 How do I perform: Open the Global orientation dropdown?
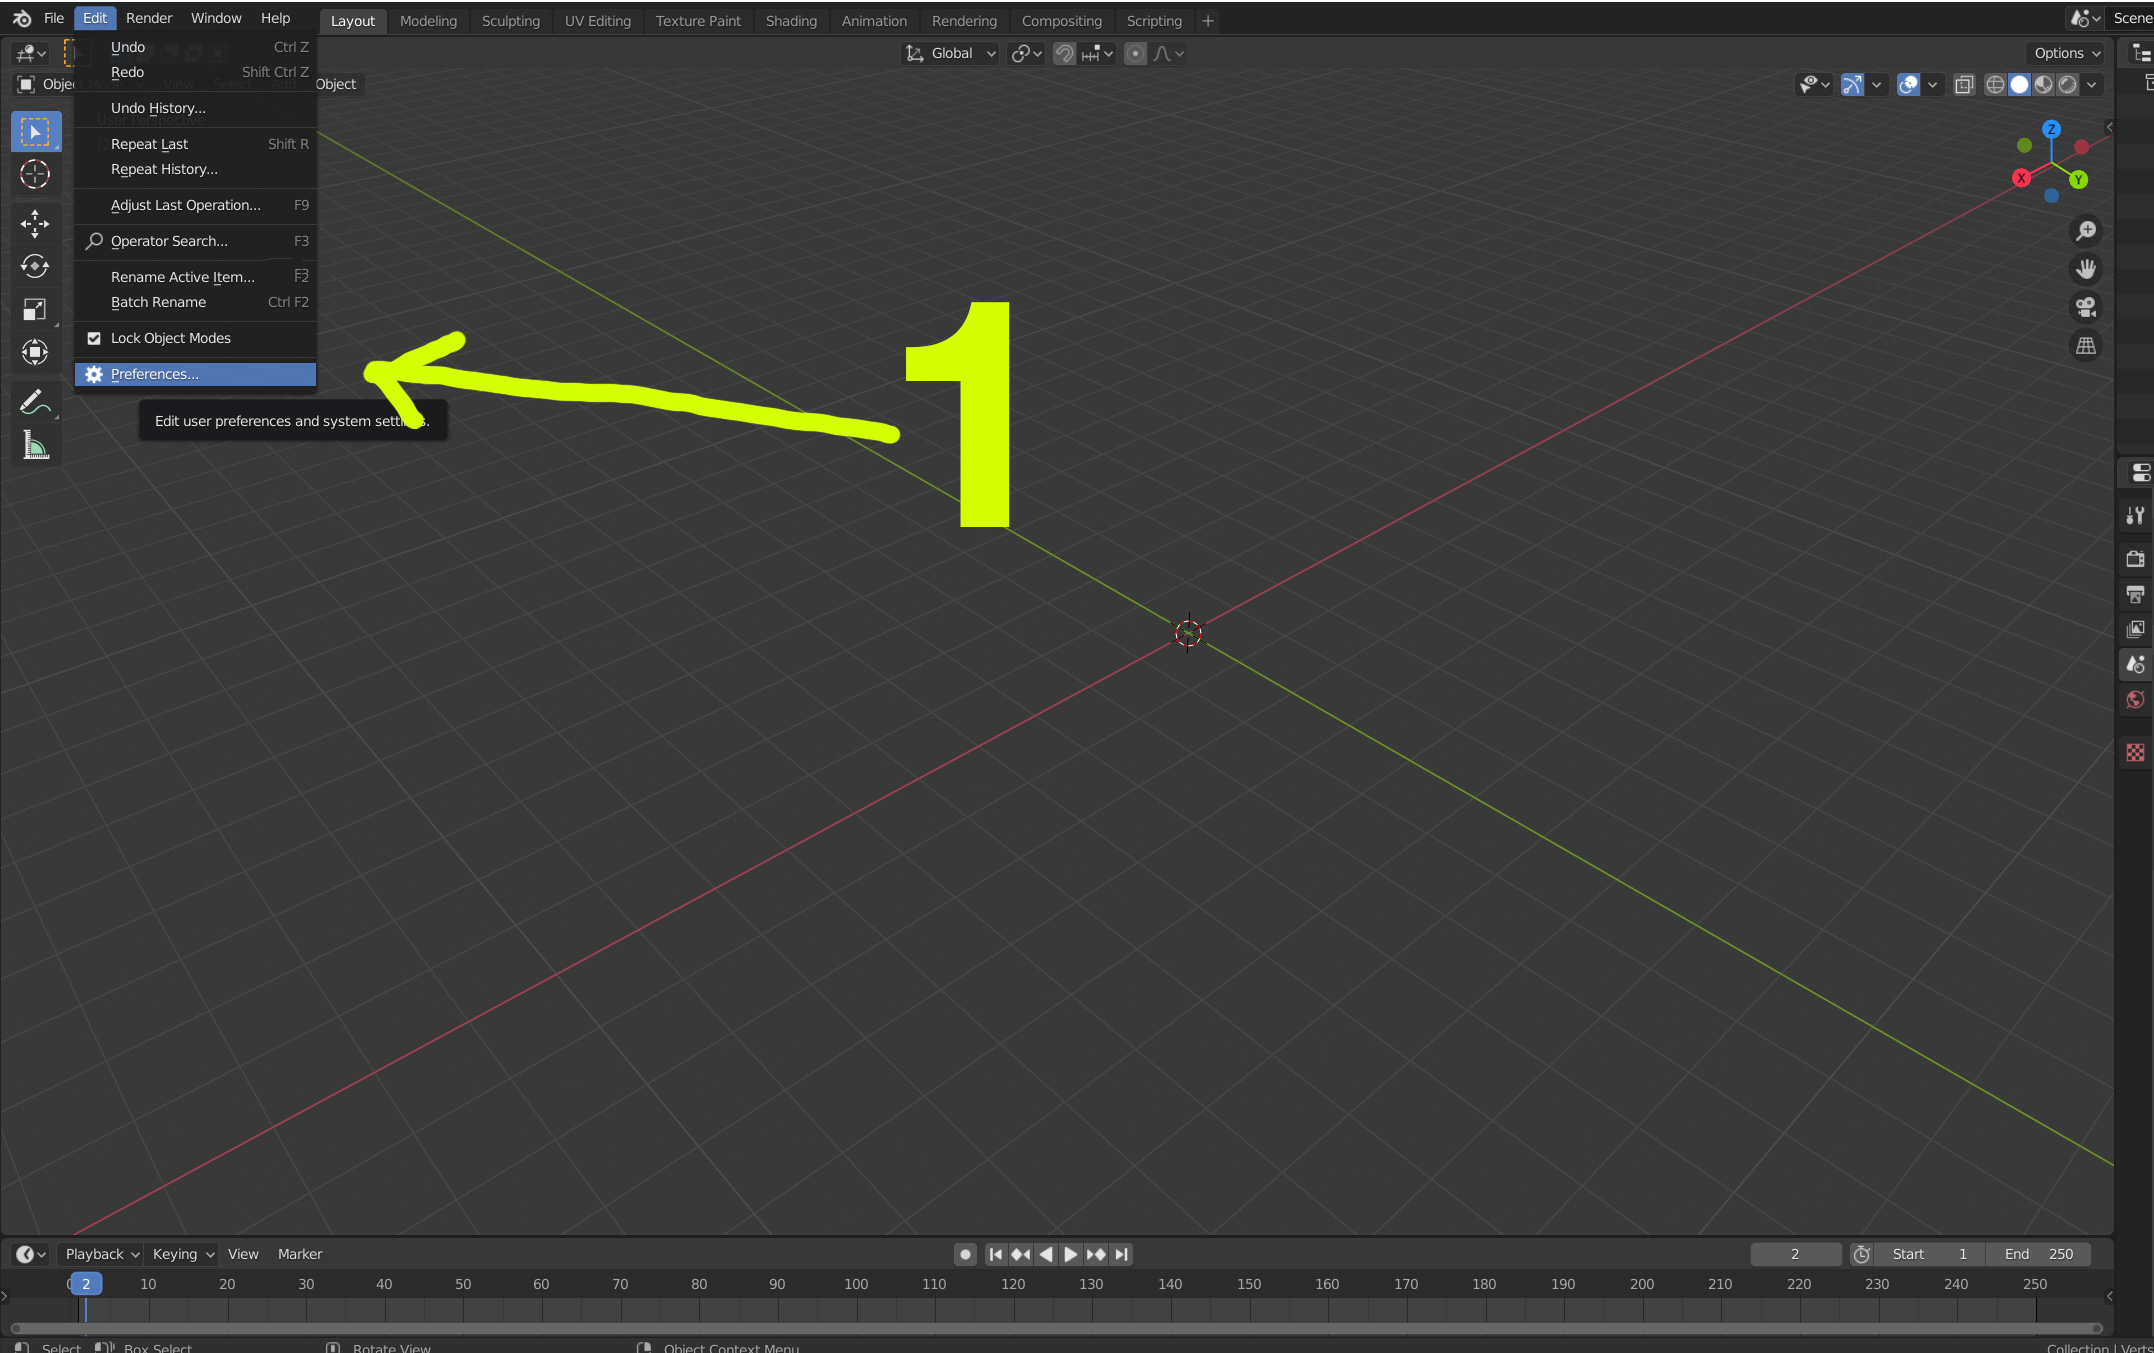pyautogui.click(x=951, y=54)
